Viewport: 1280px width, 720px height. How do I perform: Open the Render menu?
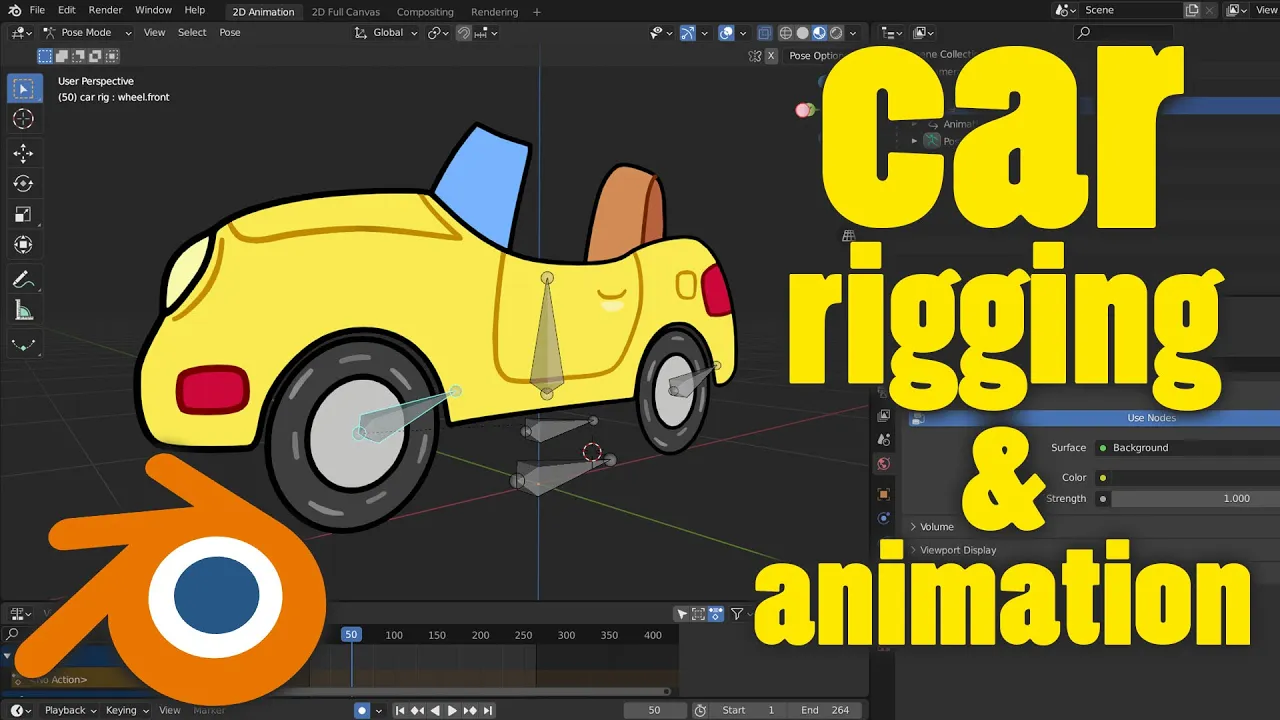click(x=105, y=10)
